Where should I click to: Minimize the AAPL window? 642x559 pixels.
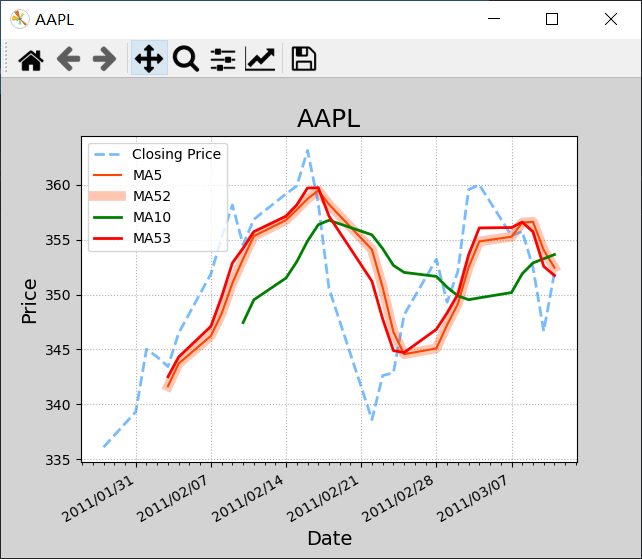[494, 19]
